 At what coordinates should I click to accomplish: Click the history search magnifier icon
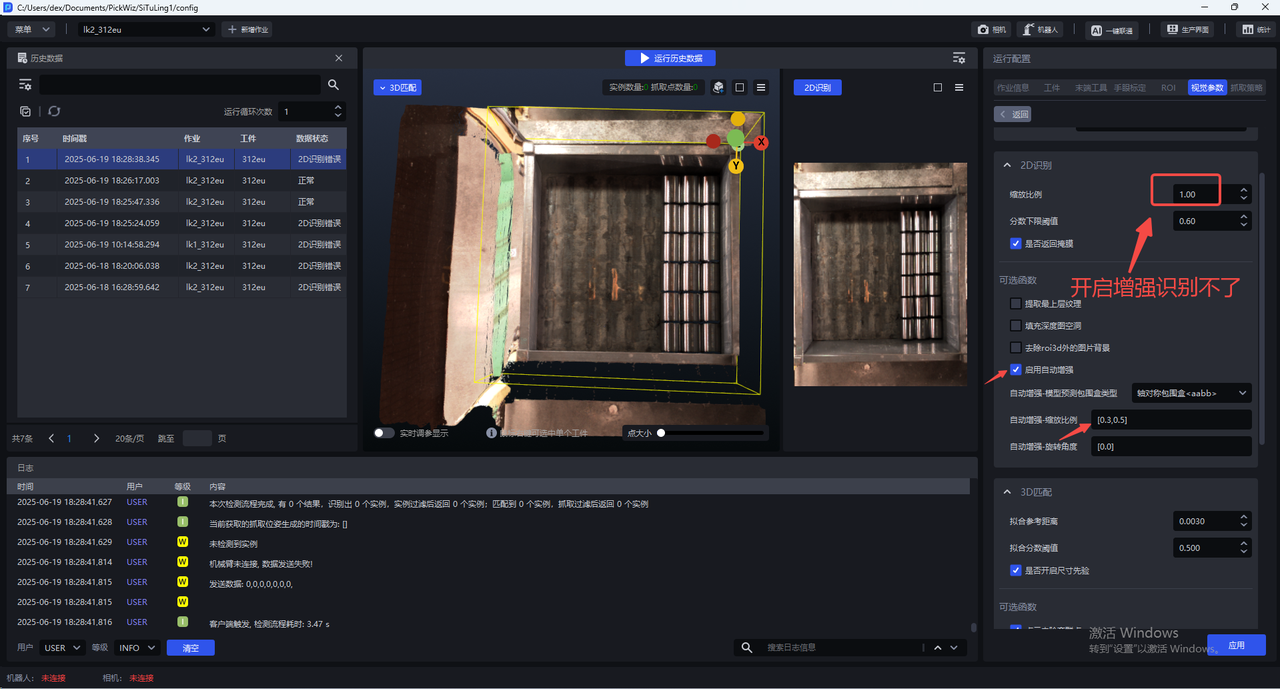pyautogui.click(x=334, y=85)
